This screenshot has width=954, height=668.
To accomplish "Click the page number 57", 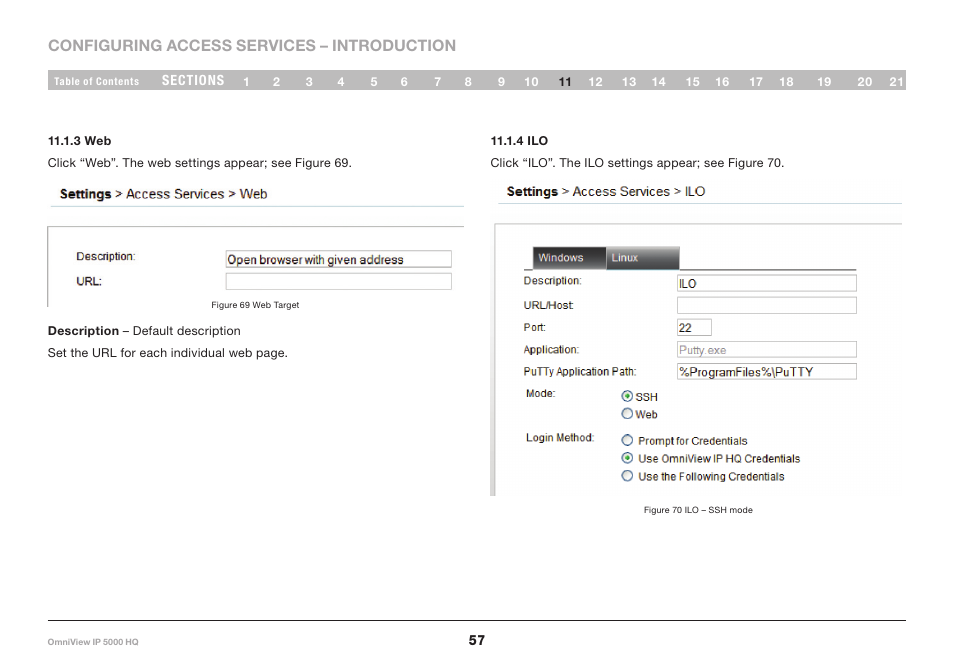I will [476, 640].
